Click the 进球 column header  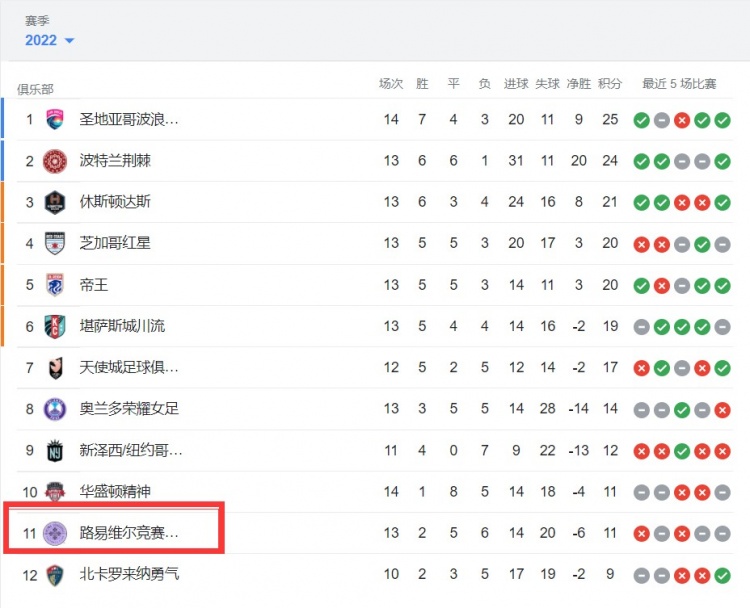516,84
